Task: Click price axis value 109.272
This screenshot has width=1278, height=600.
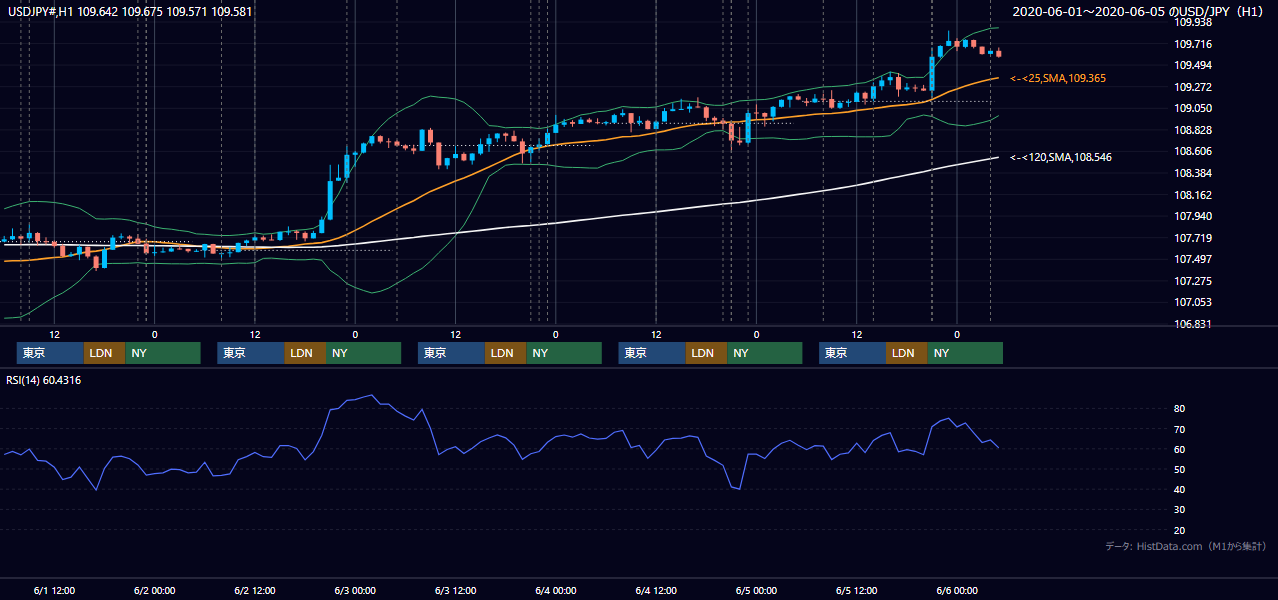Action: (1193, 87)
